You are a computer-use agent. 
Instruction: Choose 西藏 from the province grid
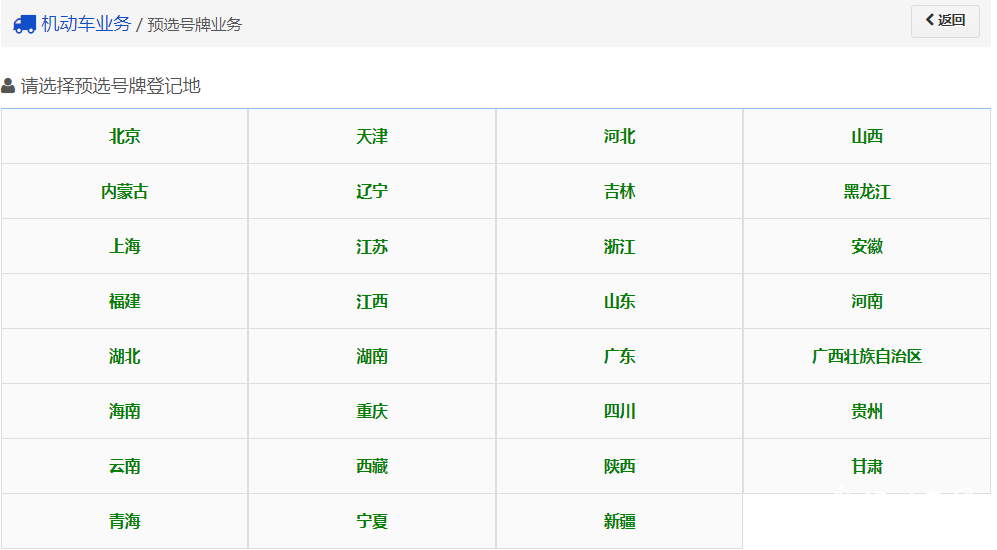[x=372, y=467]
